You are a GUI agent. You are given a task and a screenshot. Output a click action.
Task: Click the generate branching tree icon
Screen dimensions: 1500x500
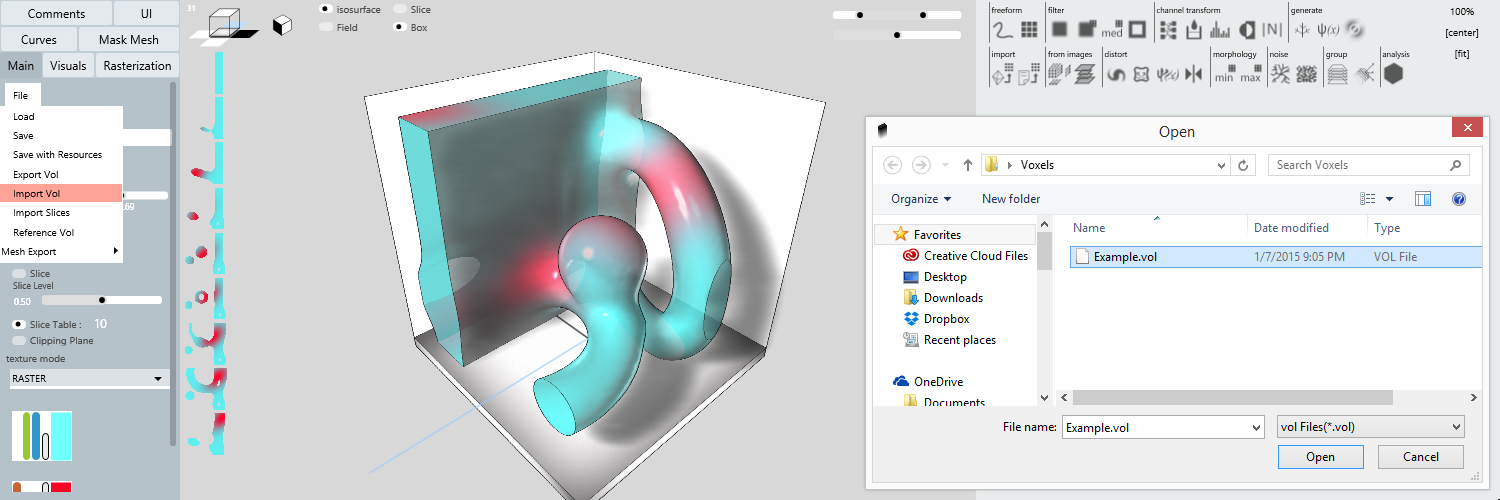click(x=1303, y=30)
